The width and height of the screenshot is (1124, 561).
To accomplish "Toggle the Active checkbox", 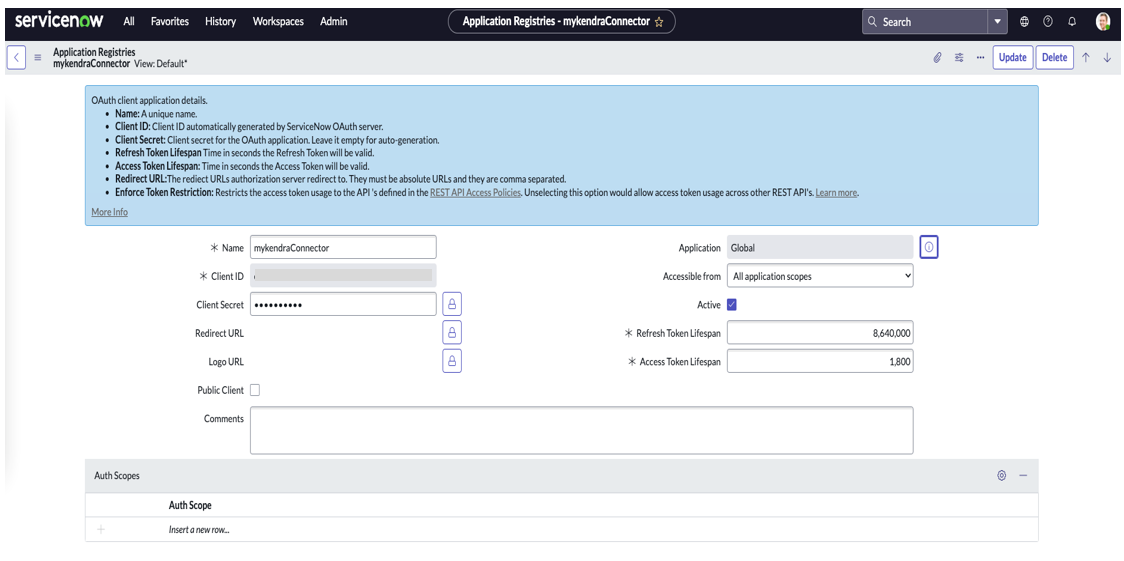I will pos(732,305).
